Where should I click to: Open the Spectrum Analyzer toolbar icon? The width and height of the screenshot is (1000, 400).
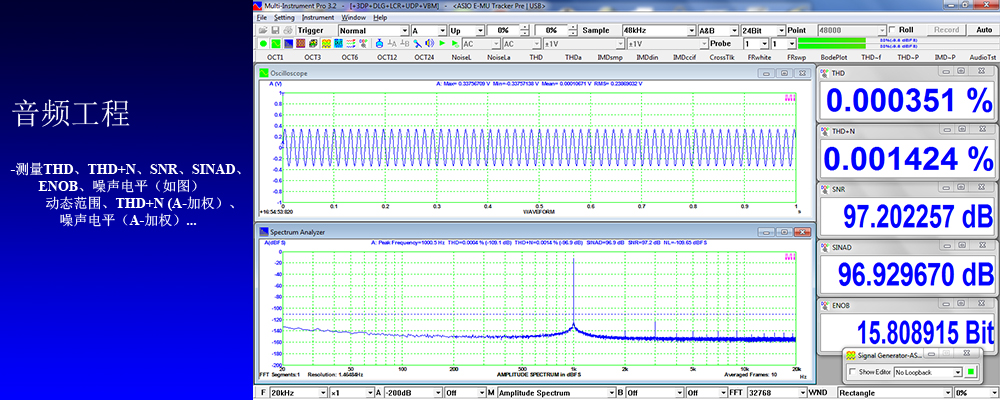tap(288, 43)
